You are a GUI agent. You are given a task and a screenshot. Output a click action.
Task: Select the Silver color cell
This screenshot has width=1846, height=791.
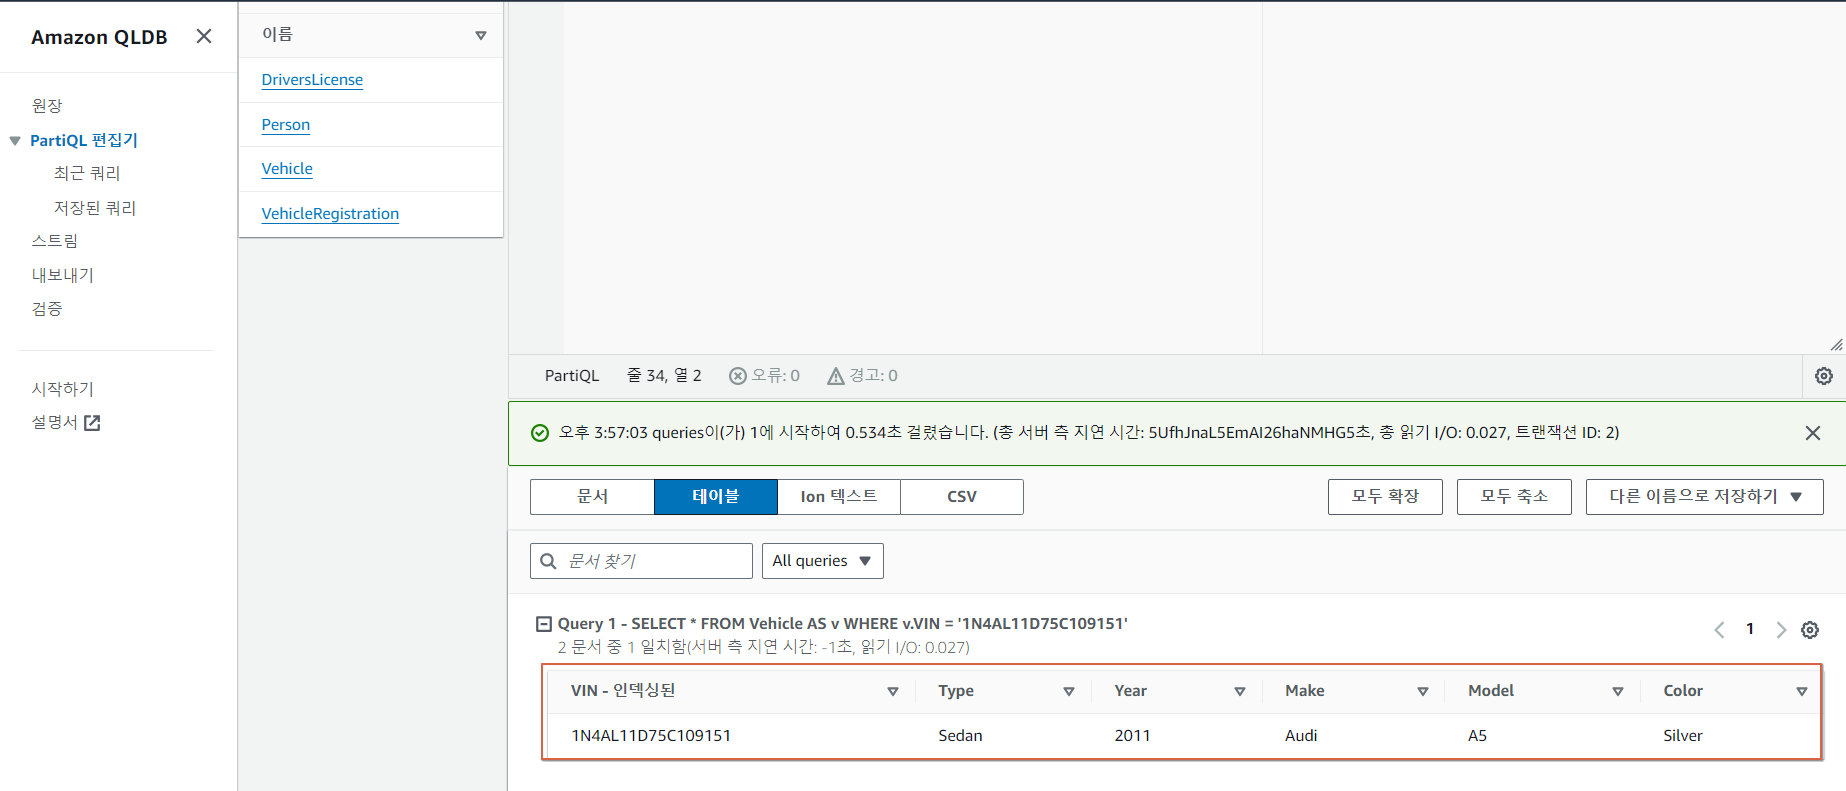point(1683,736)
